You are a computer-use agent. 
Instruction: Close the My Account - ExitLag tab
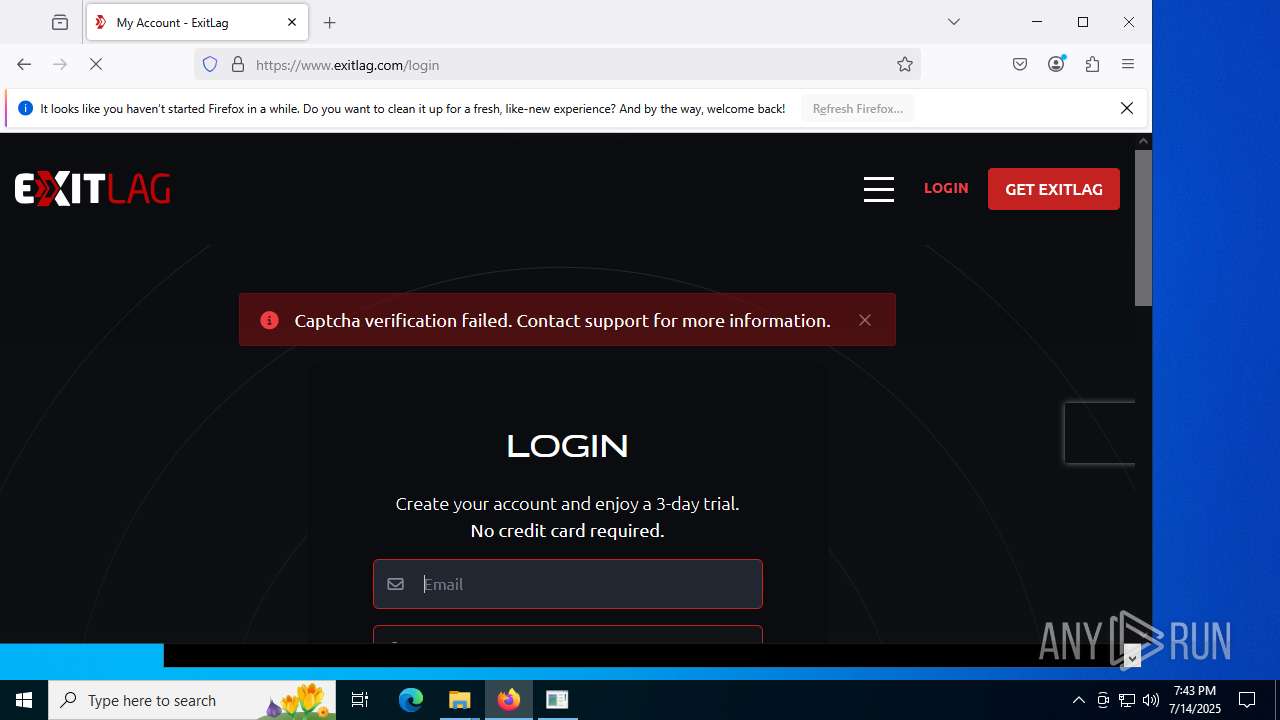[x=292, y=22]
